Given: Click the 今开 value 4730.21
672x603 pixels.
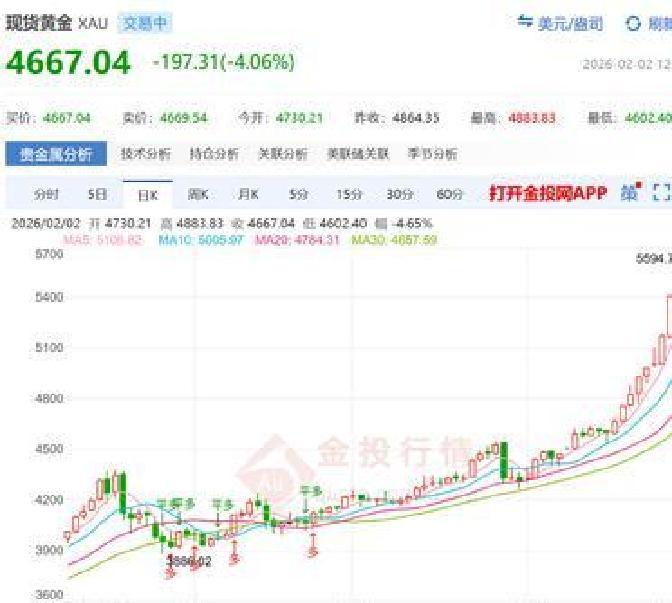Looking at the screenshot, I should [299, 118].
